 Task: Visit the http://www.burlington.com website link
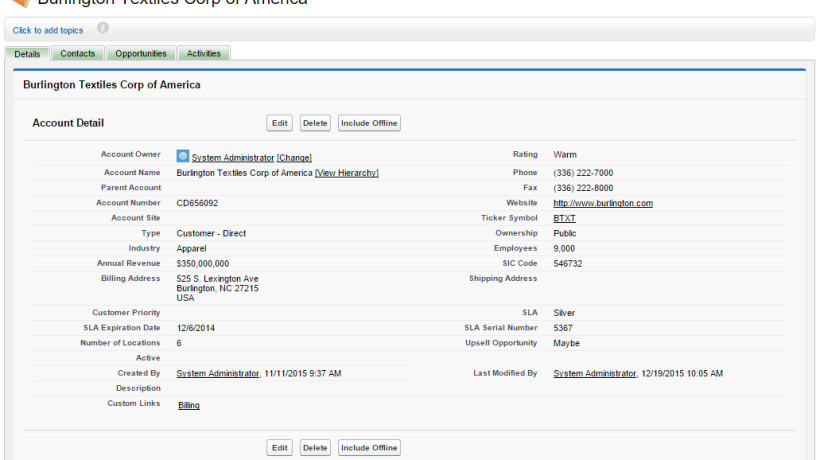coord(603,203)
